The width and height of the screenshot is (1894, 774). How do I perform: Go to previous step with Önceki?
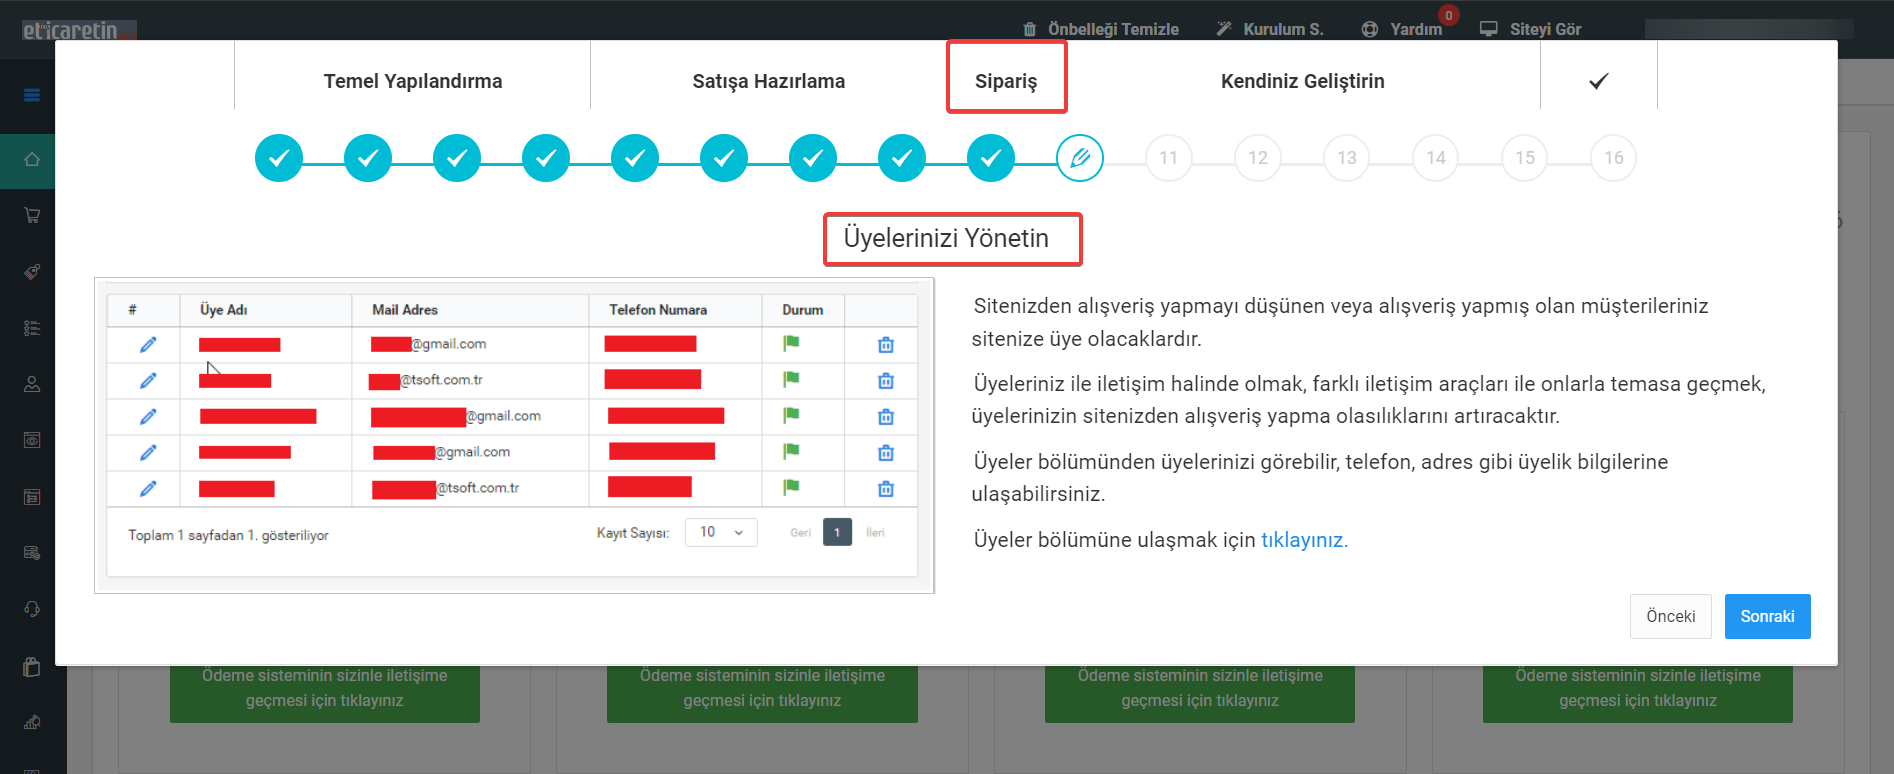tap(1670, 616)
